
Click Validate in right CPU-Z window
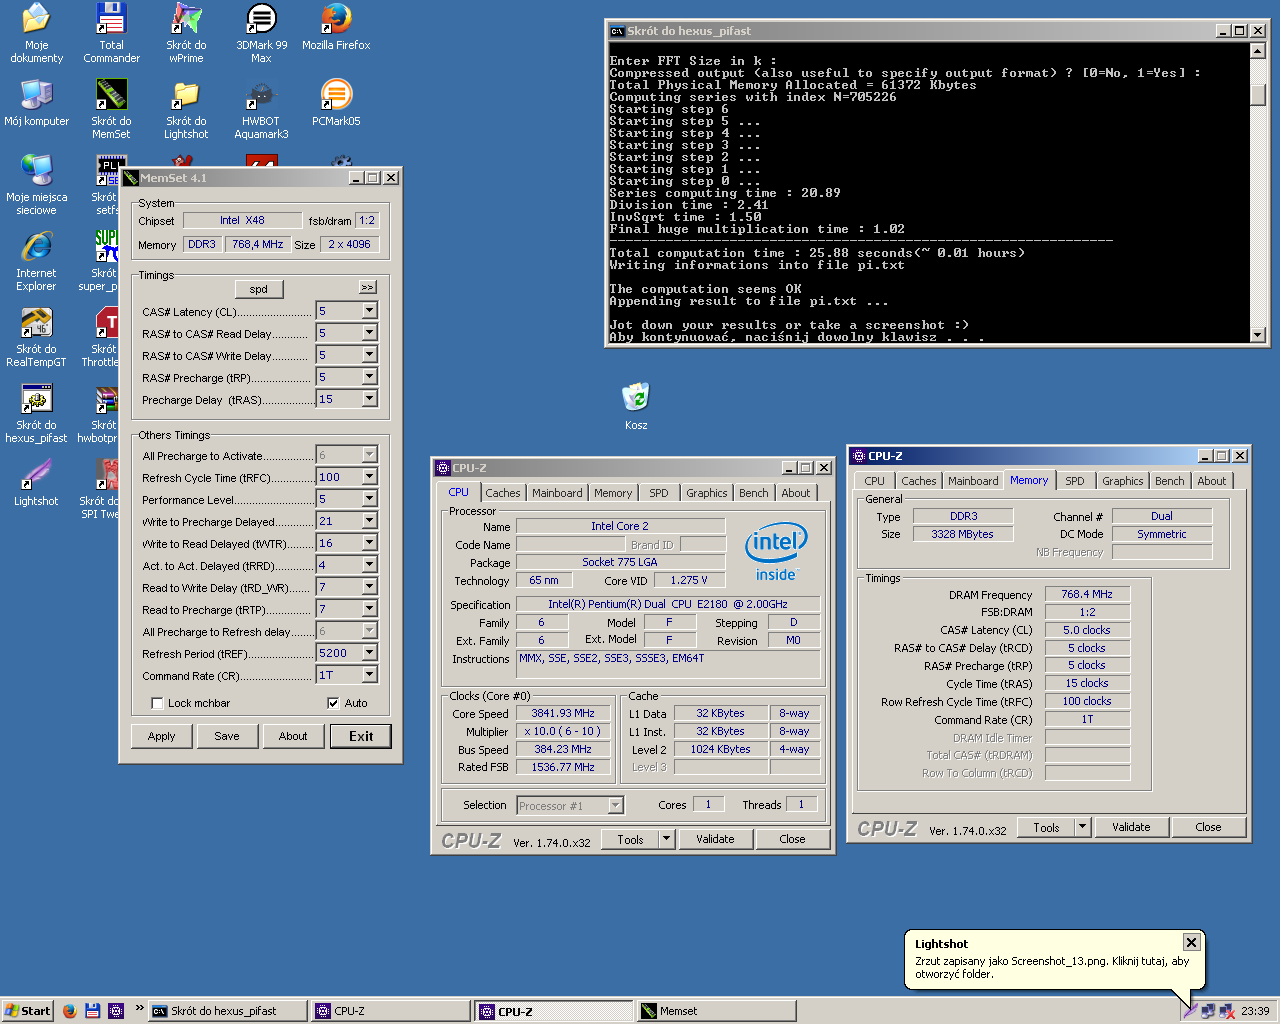coord(1131,827)
